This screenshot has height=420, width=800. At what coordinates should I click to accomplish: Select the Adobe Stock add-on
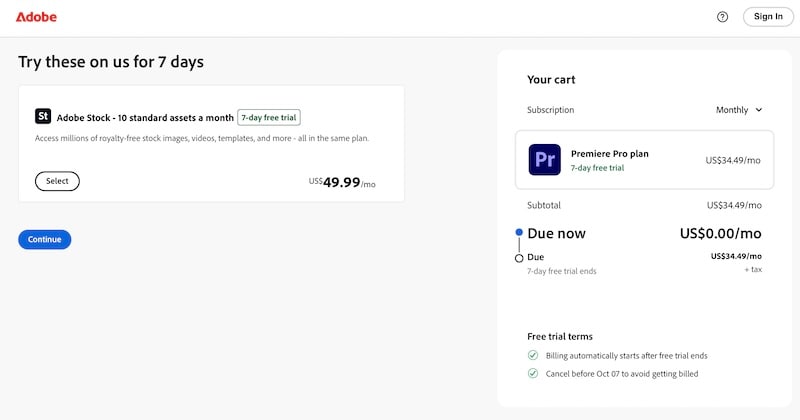57,181
